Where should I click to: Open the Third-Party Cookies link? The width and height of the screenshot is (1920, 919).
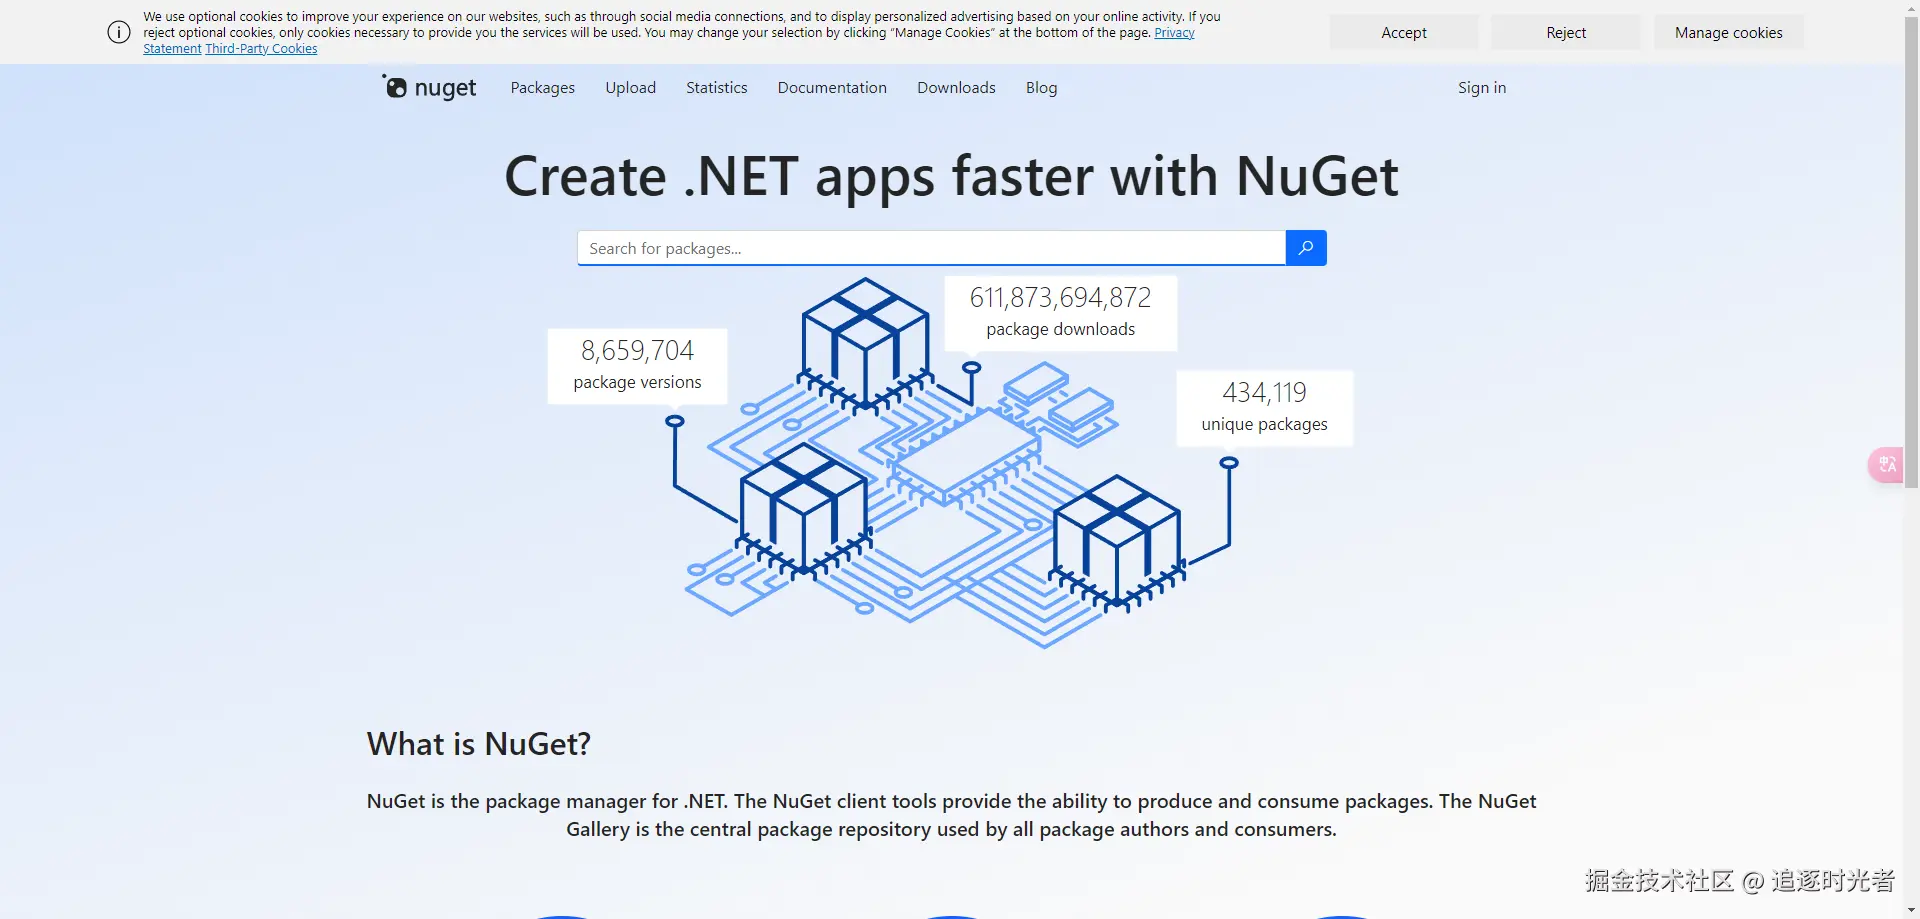(x=261, y=49)
